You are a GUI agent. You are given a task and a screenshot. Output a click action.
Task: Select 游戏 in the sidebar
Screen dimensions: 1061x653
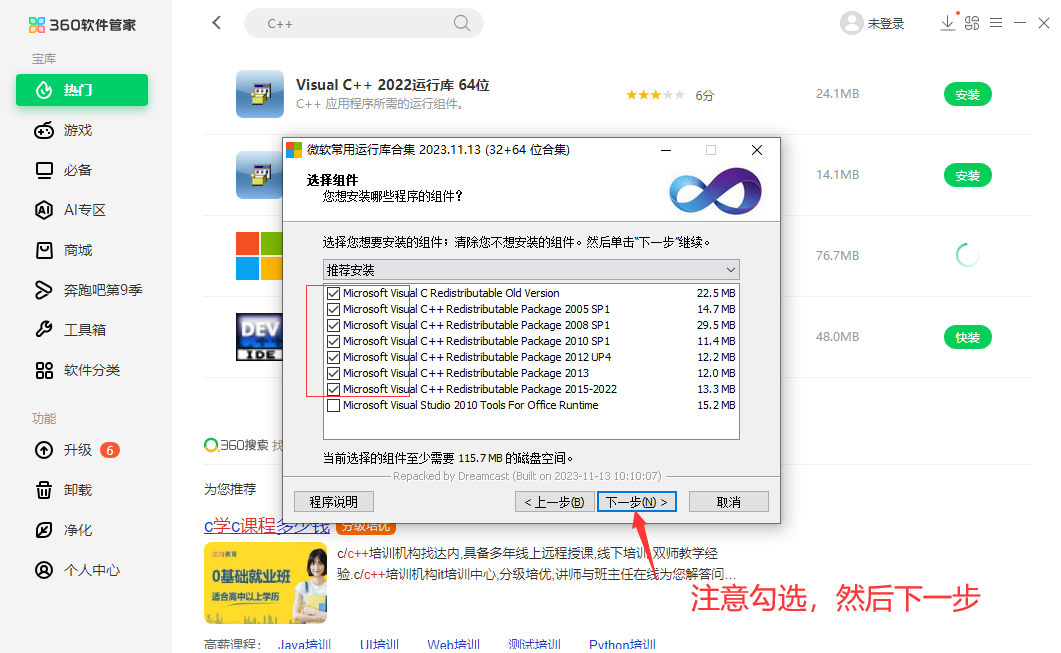[x=77, y=130]
